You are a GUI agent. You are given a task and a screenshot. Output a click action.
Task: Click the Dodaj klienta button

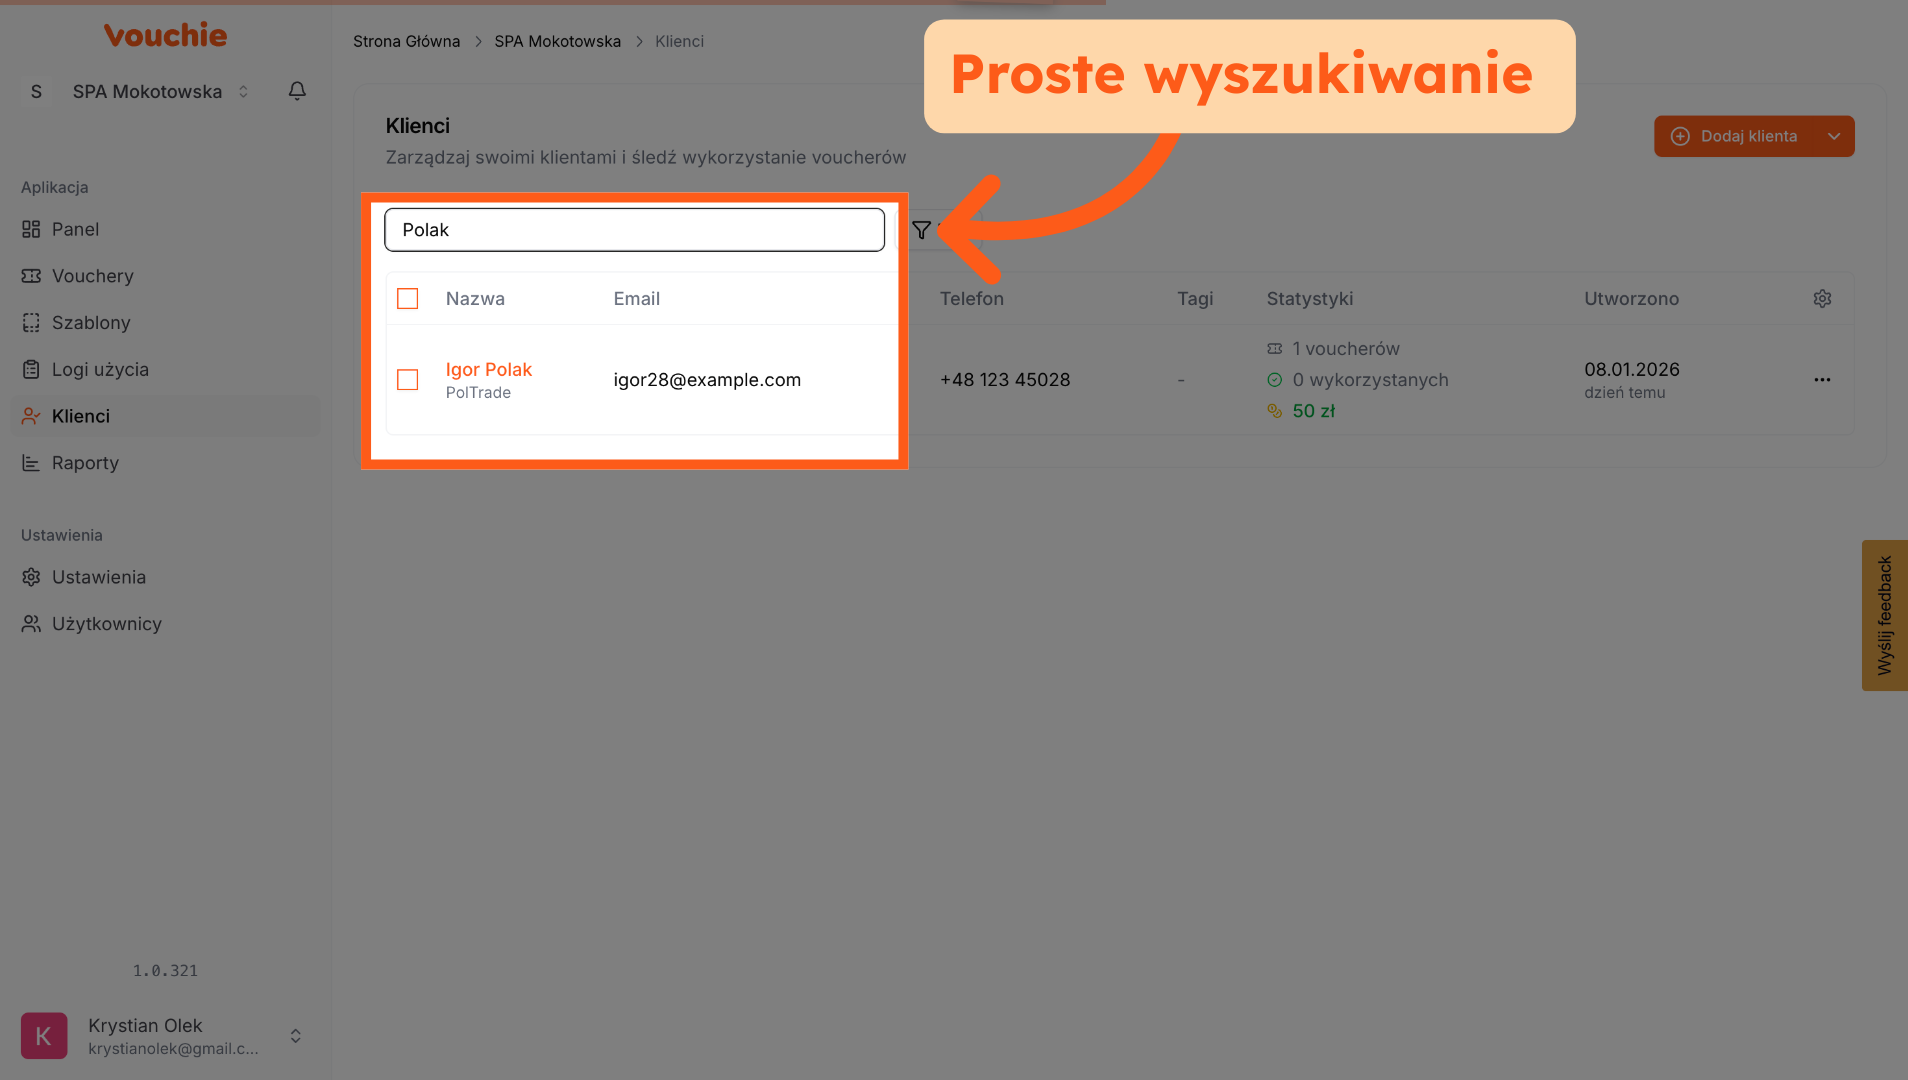click(1736, 137)
